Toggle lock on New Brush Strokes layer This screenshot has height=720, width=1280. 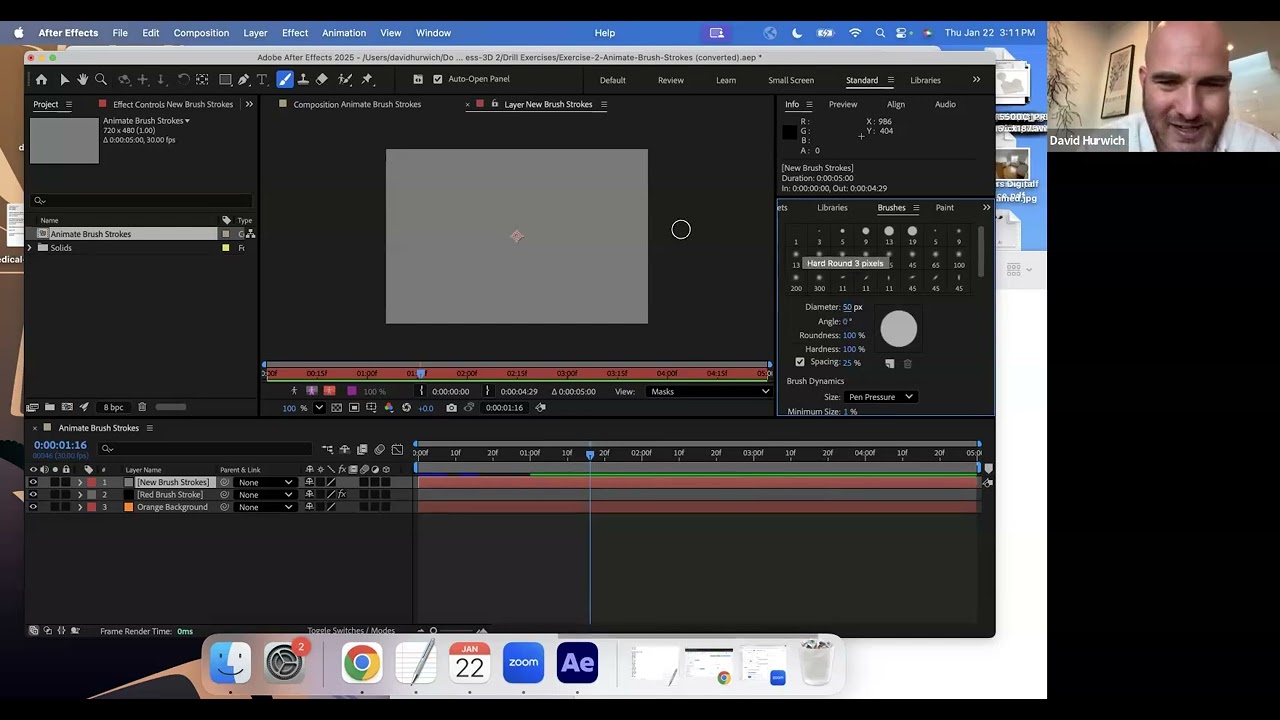coord(66,482)
